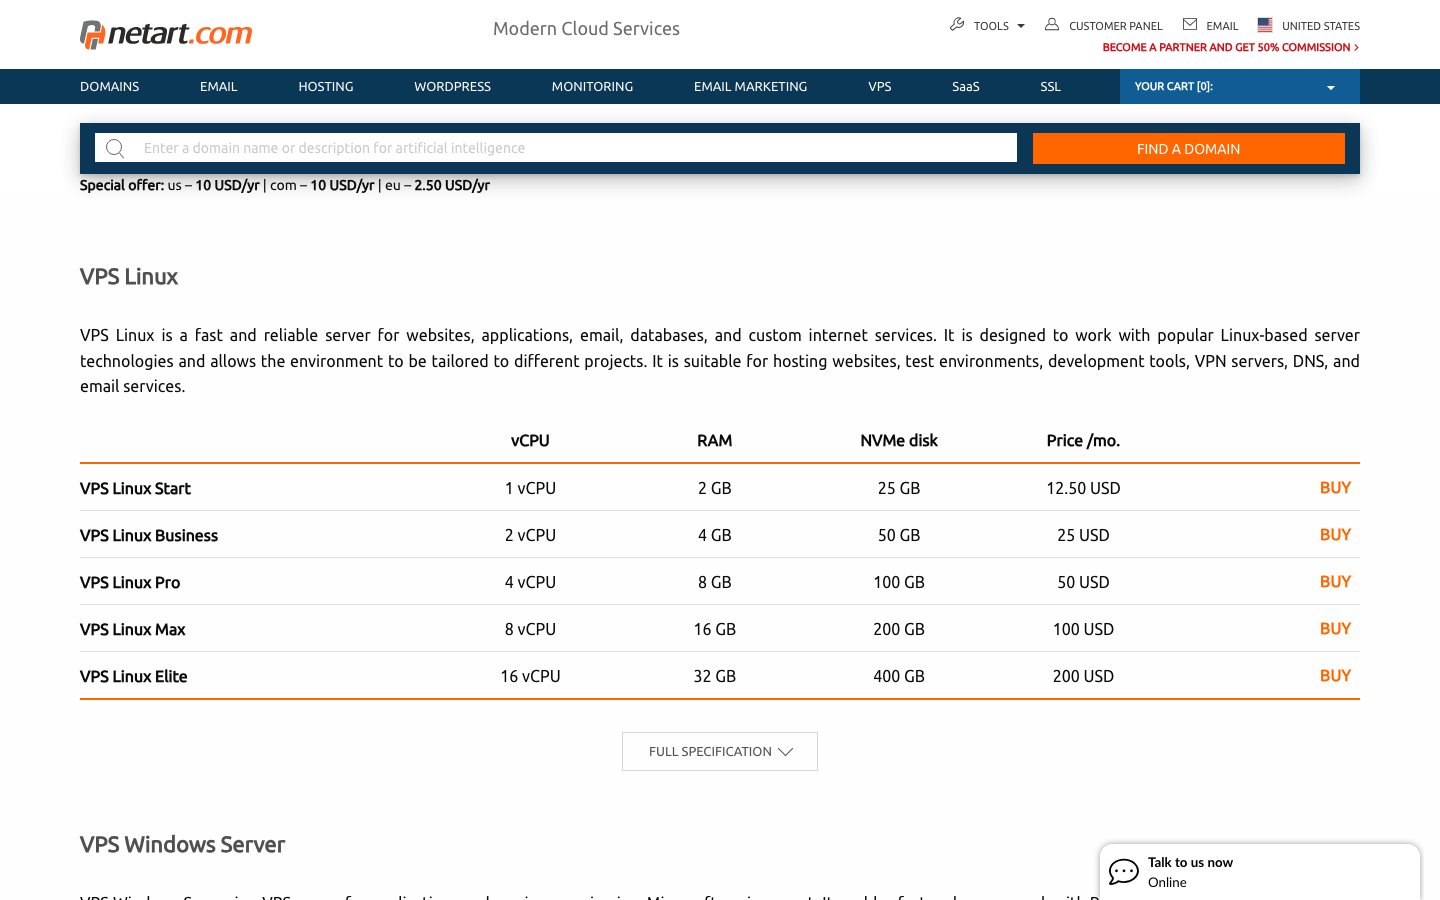Viewport: 1440px width, 900px height.
Task: Click the email envelope icon
Action: click(x=1190, y=24)
